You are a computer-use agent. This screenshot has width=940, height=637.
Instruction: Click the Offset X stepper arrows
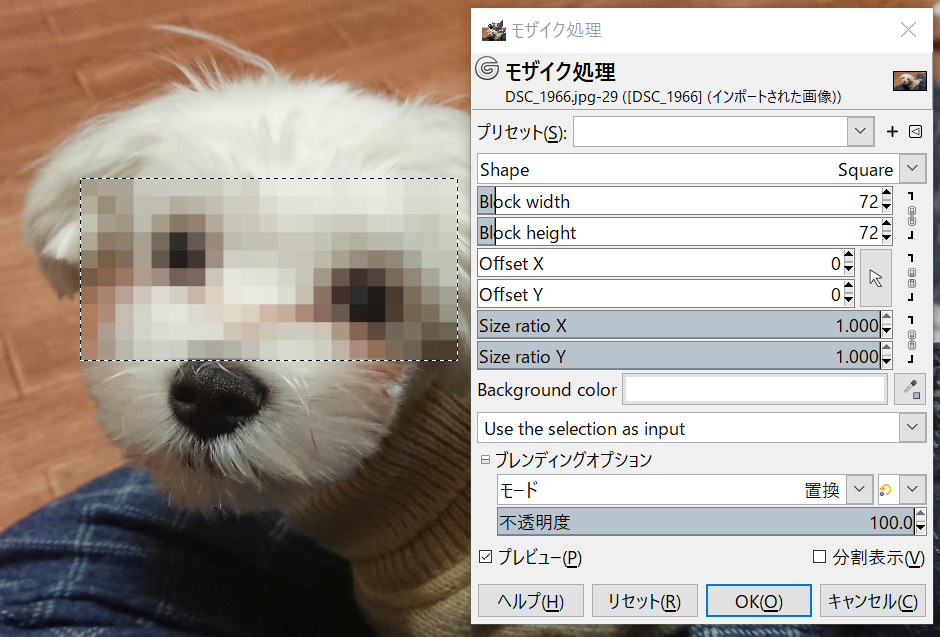(848, 264)
